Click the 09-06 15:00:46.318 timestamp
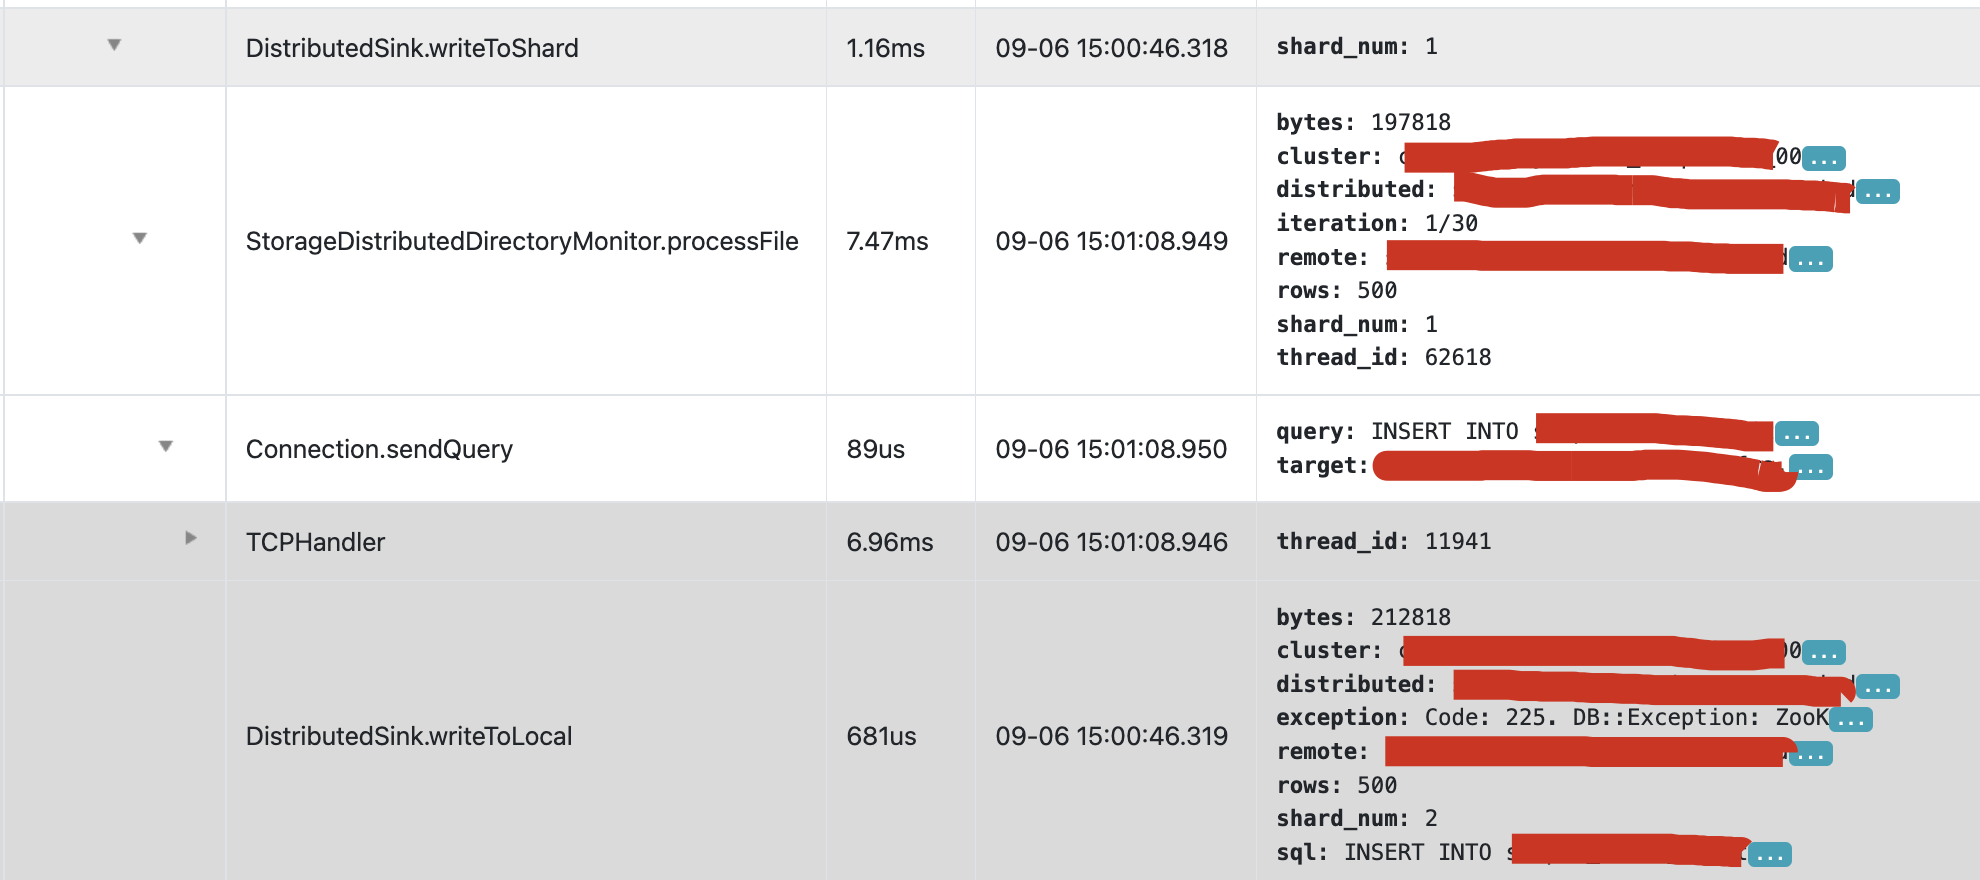1980x880 pixels. pyautogui.click(x=1111, y=48)
